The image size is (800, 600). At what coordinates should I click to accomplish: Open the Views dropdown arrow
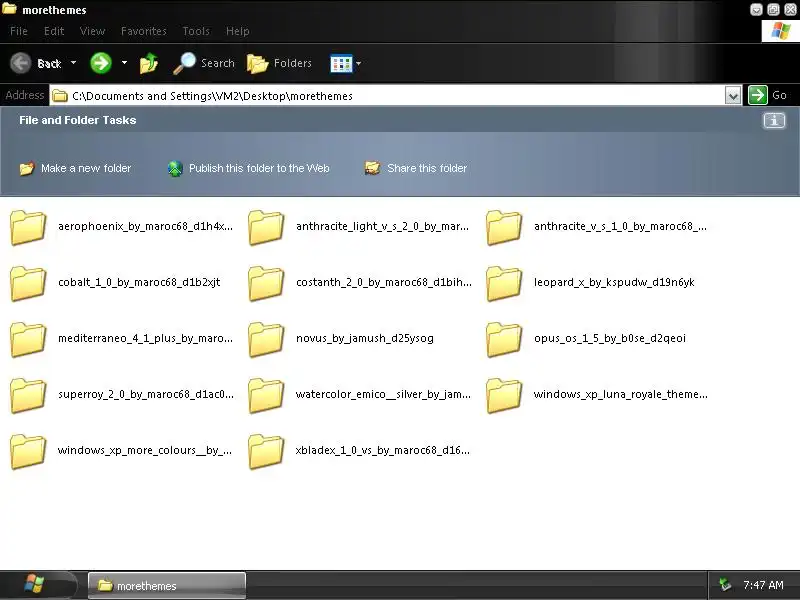pyautogui.click(x=358, y=64)
